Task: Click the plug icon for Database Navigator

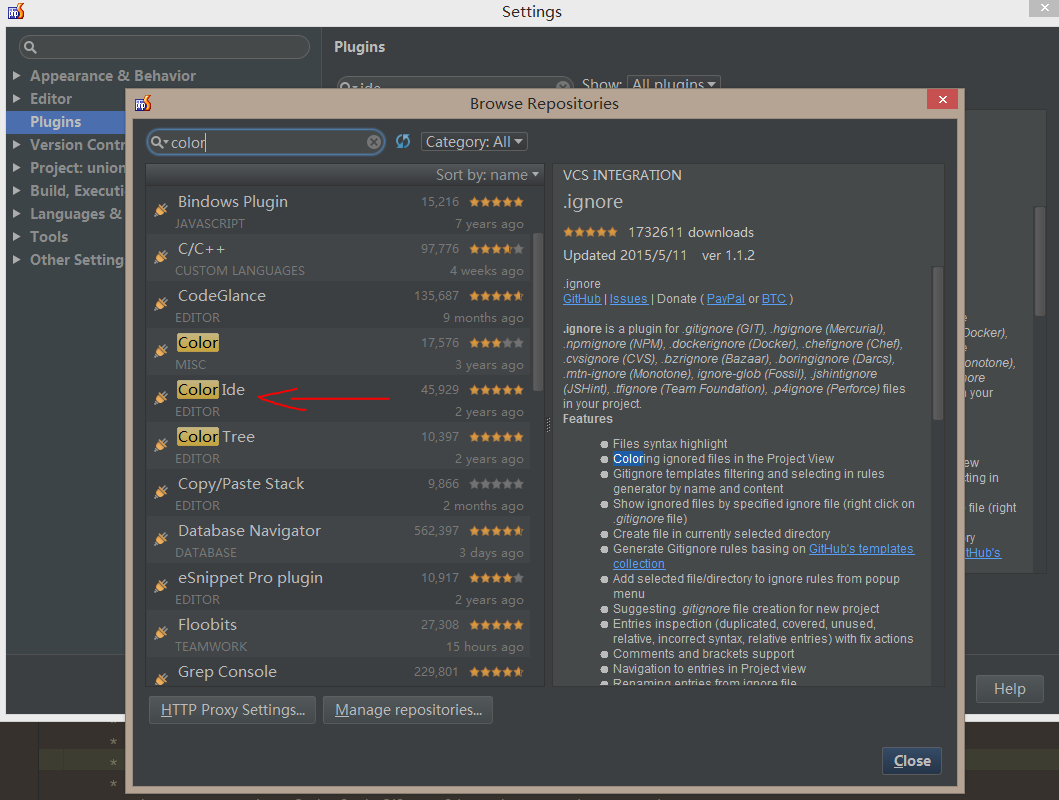Action: (161, 539)
